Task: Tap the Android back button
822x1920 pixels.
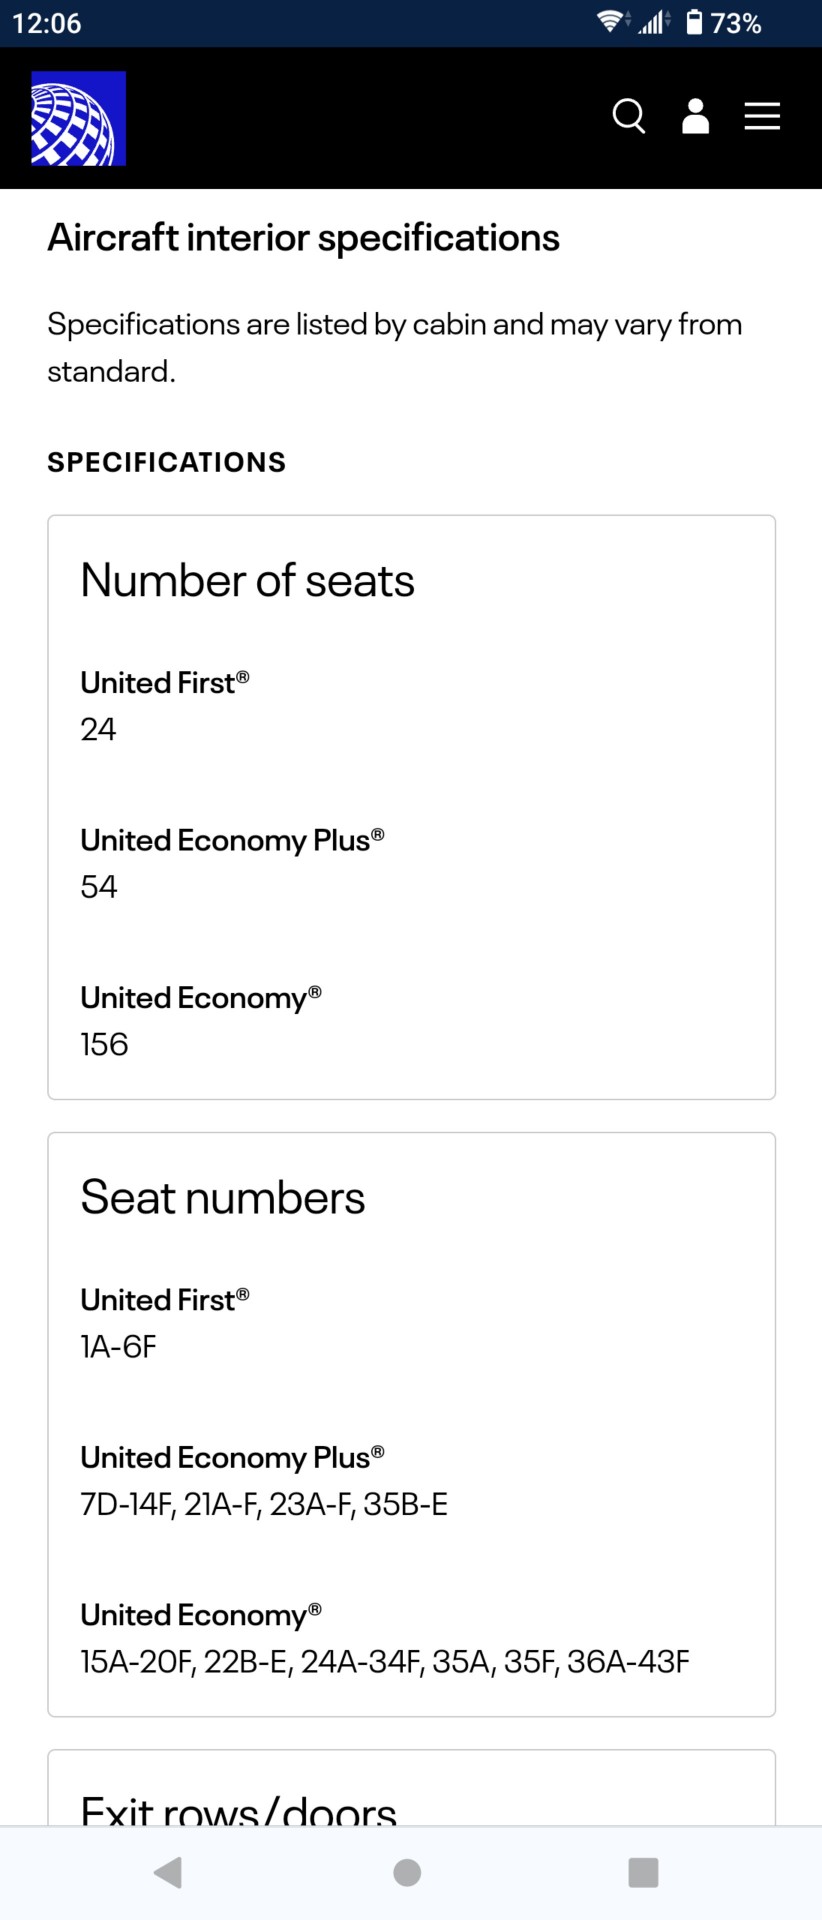Action: click(x=168, y=1872)
